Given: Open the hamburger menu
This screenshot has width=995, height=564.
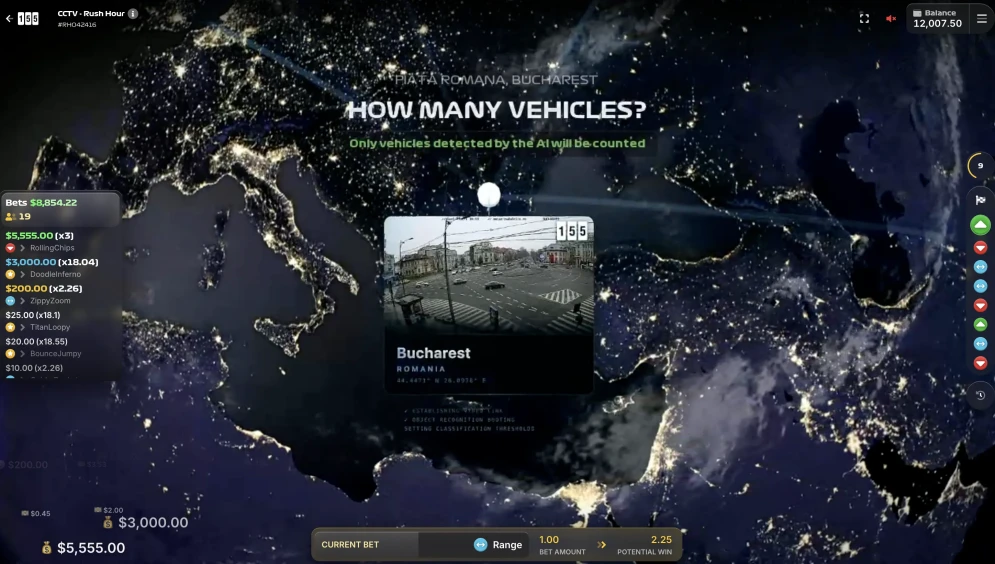Looking at the screenshot, I should pyautogui.click(x=982, y=18).
